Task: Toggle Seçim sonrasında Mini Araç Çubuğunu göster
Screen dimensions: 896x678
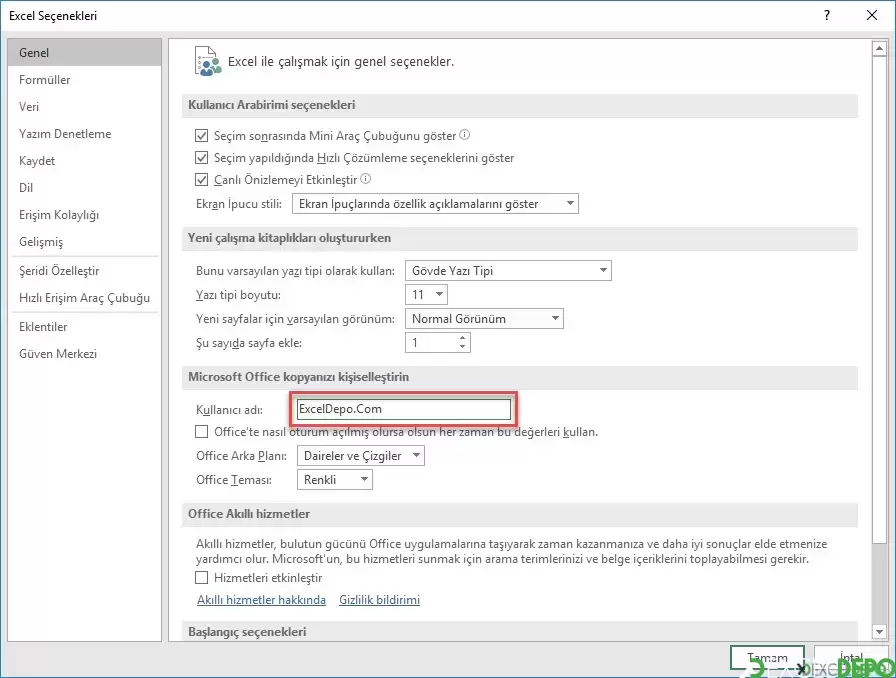Action: (201, 135)
